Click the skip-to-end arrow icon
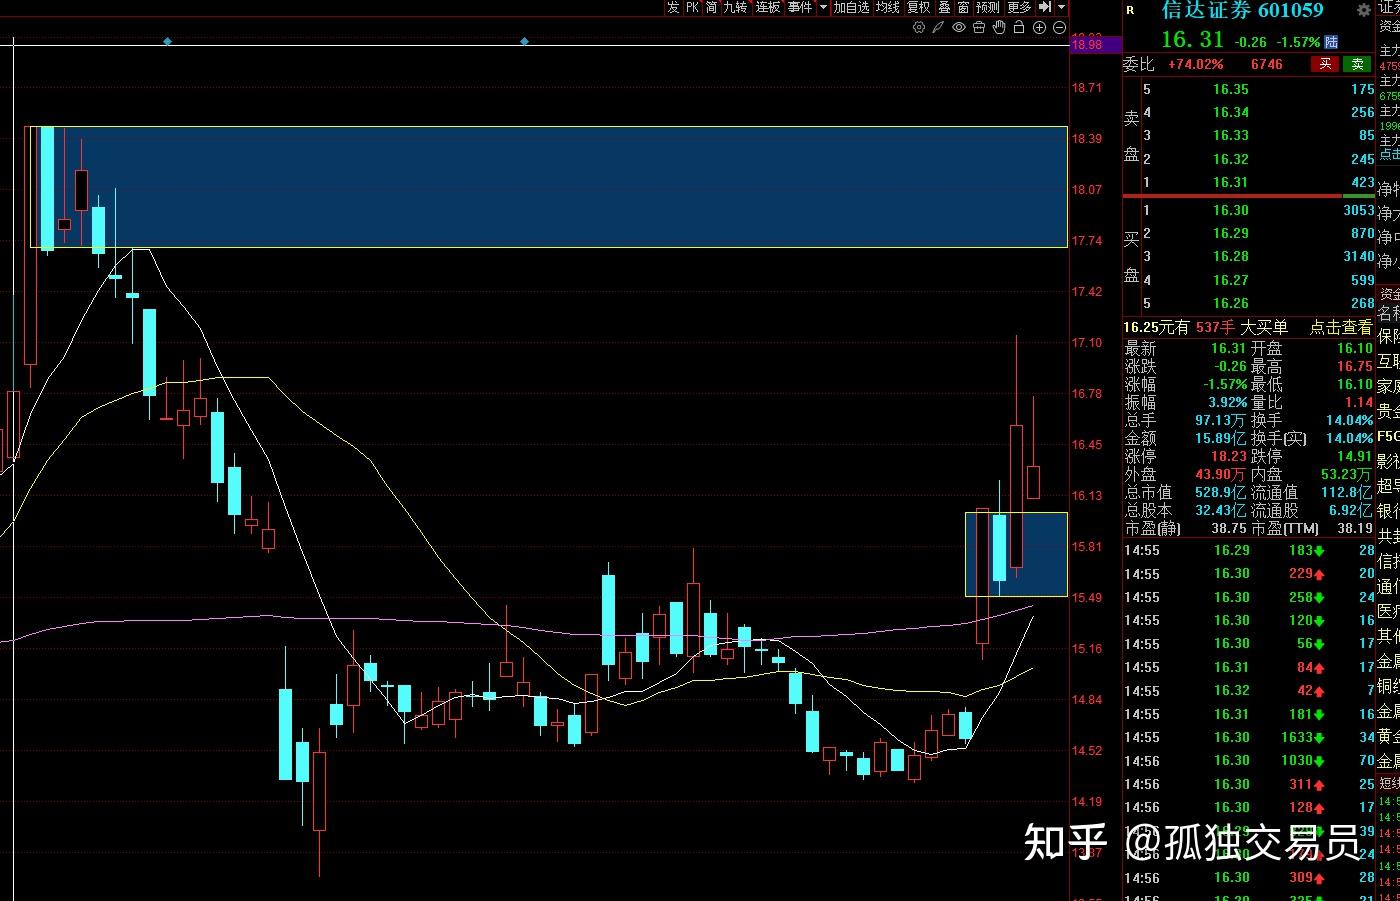 pyautogui.click(x=1045, y=7)
